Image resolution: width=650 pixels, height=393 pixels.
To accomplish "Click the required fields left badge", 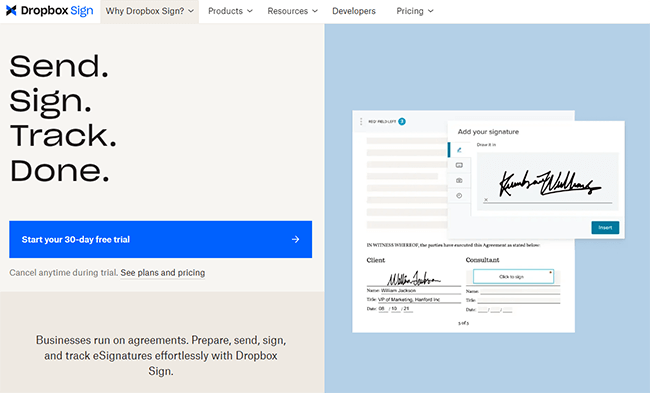I will point(402,121).
